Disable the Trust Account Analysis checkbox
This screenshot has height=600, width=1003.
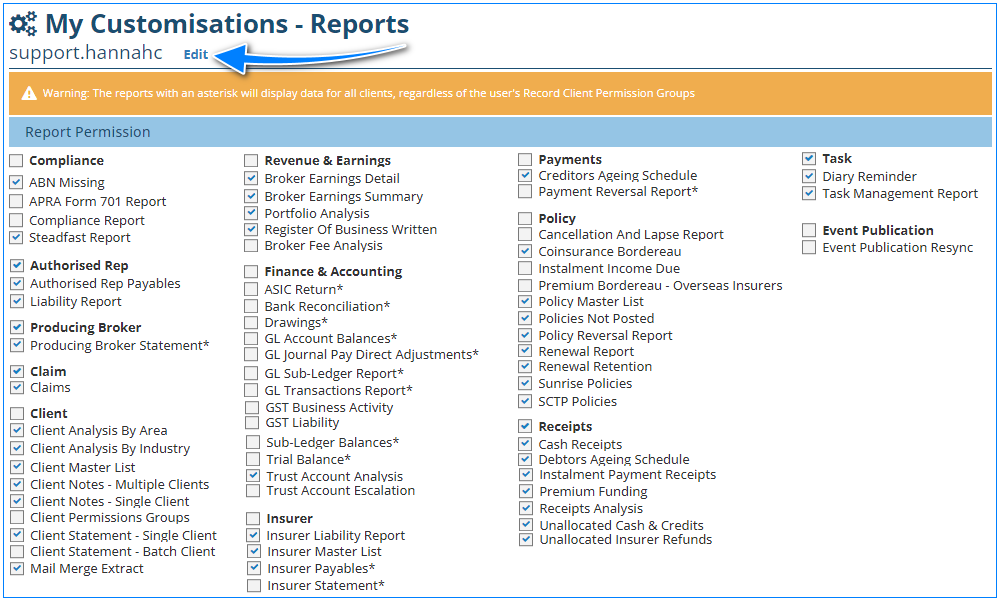coord(253,477)
